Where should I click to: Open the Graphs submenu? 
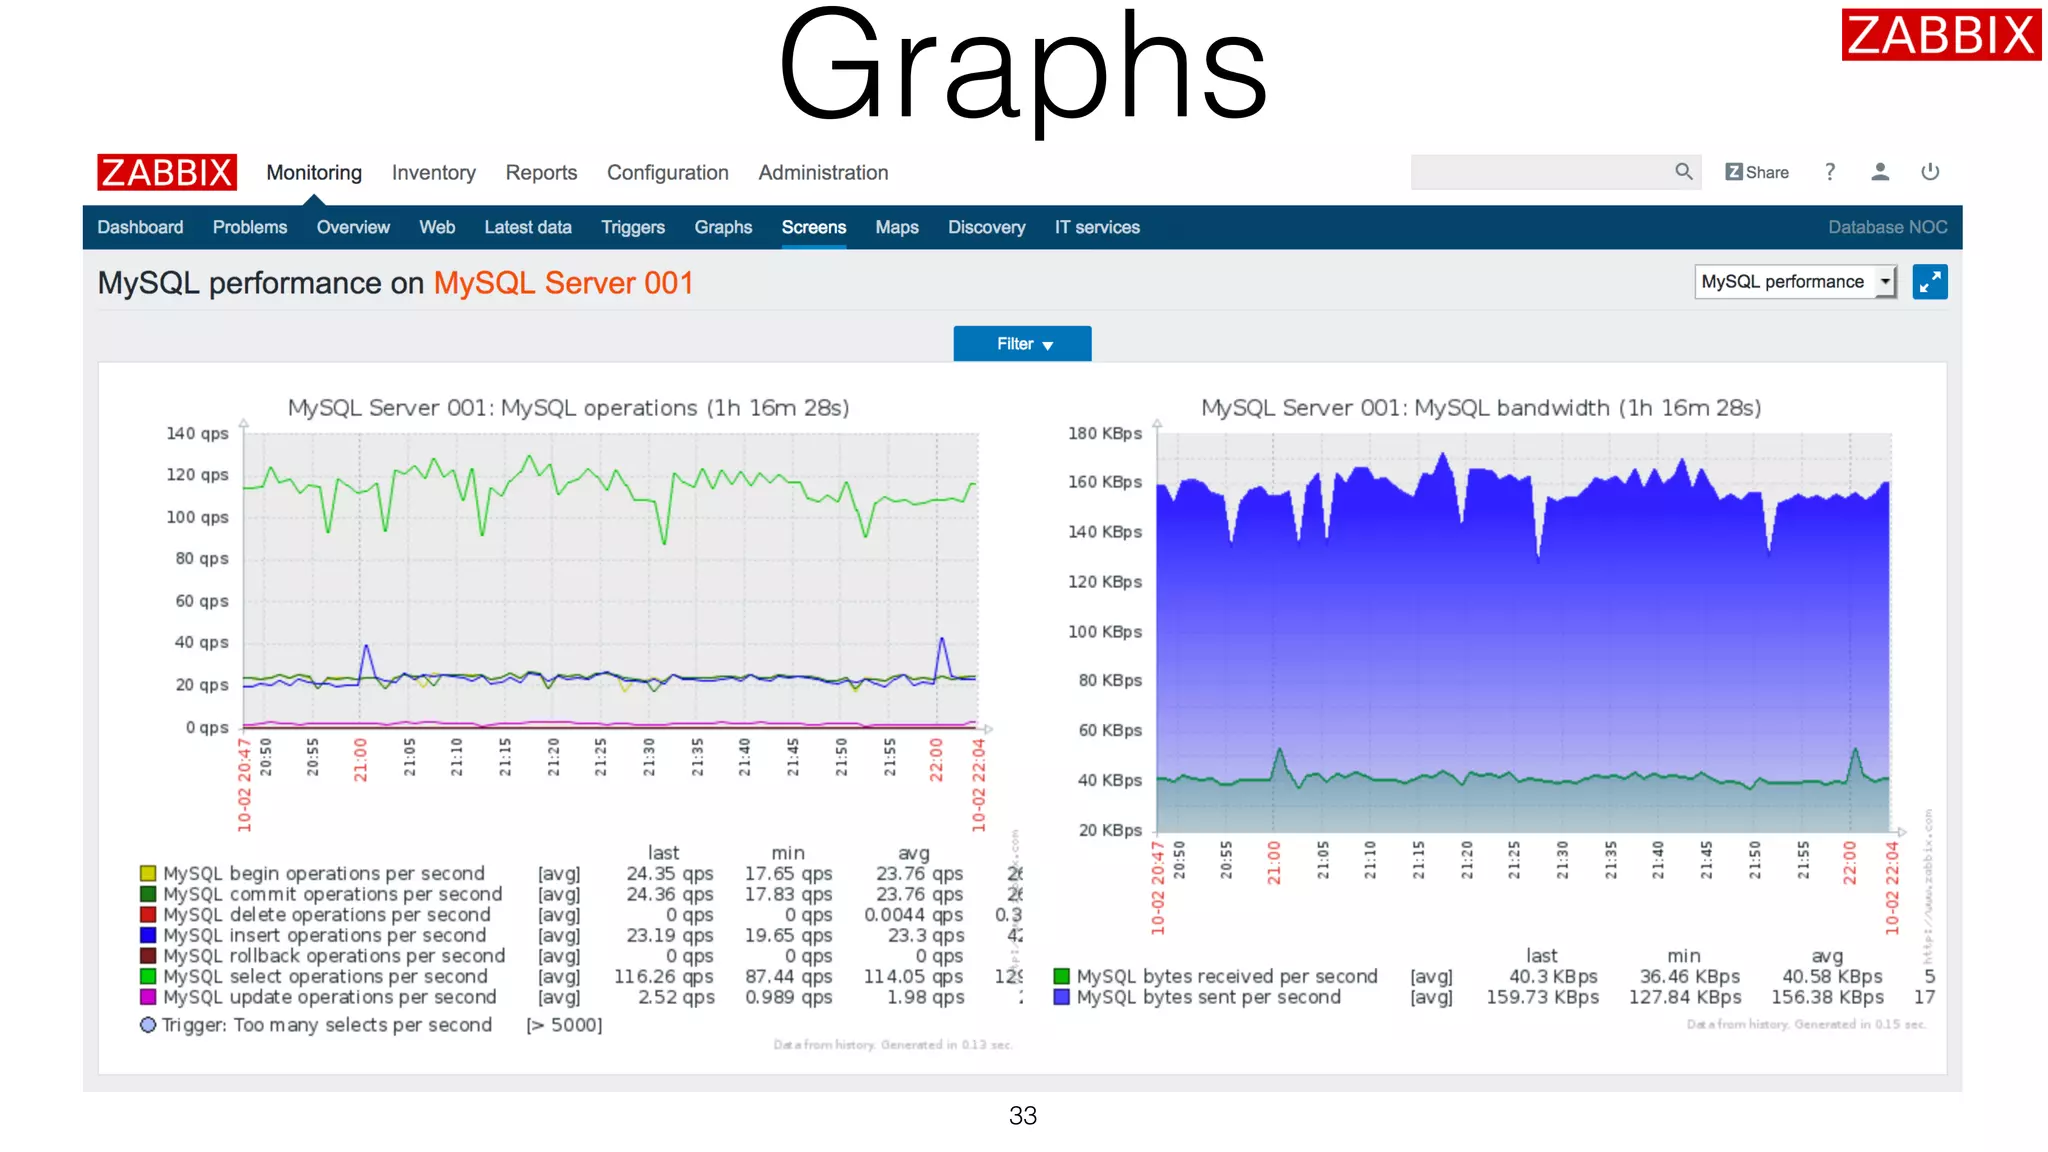pos(723,227)
